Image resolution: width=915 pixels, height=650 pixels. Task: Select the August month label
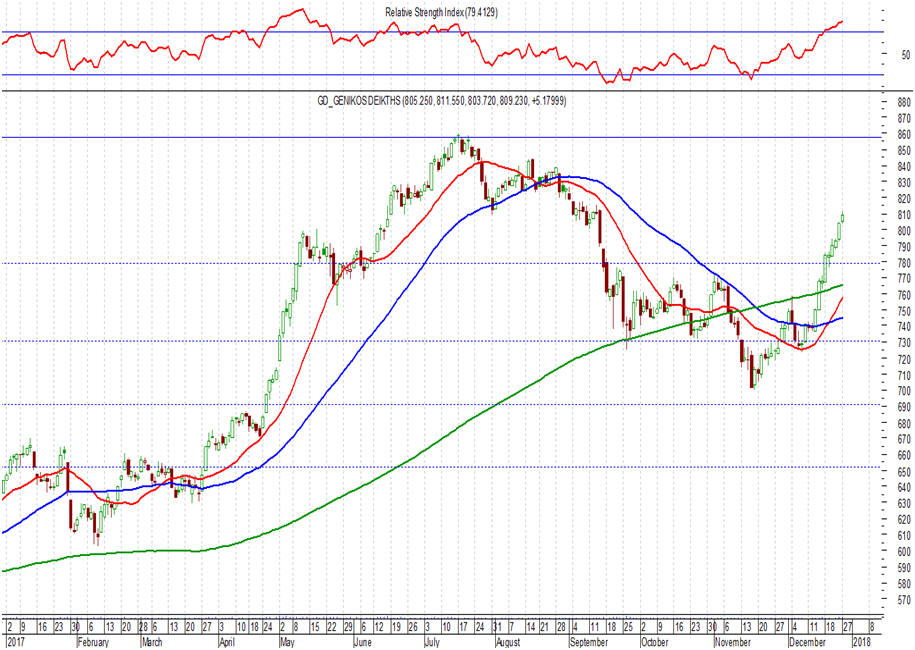click(507, 642)
